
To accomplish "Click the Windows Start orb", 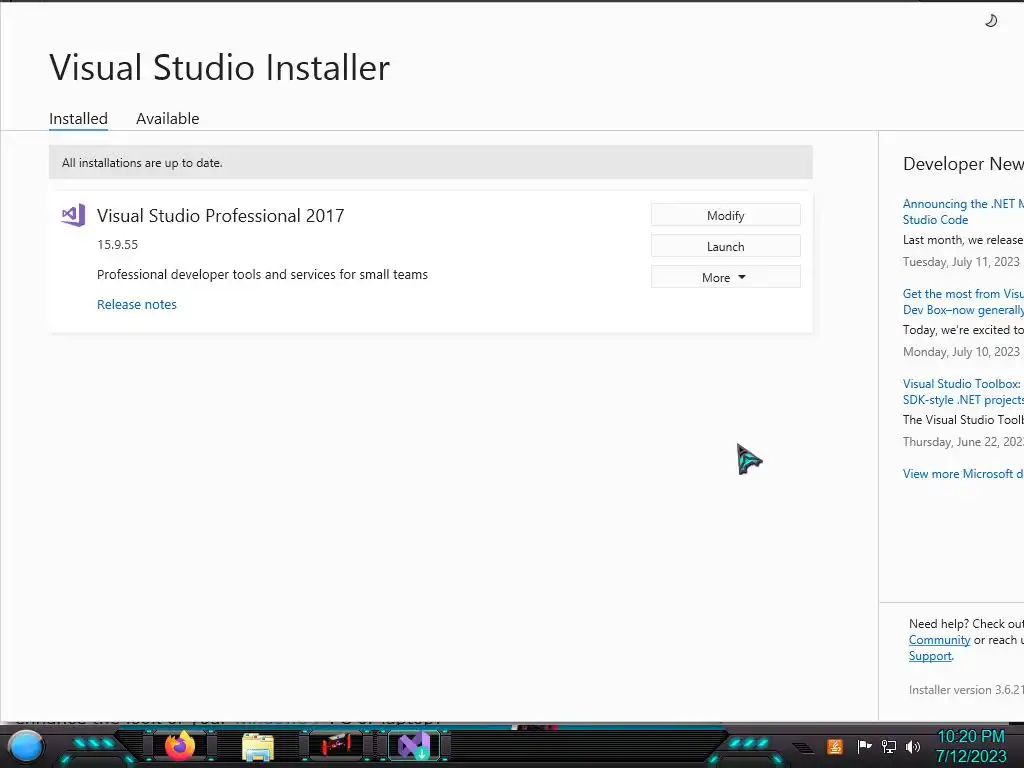I will 26,746.
